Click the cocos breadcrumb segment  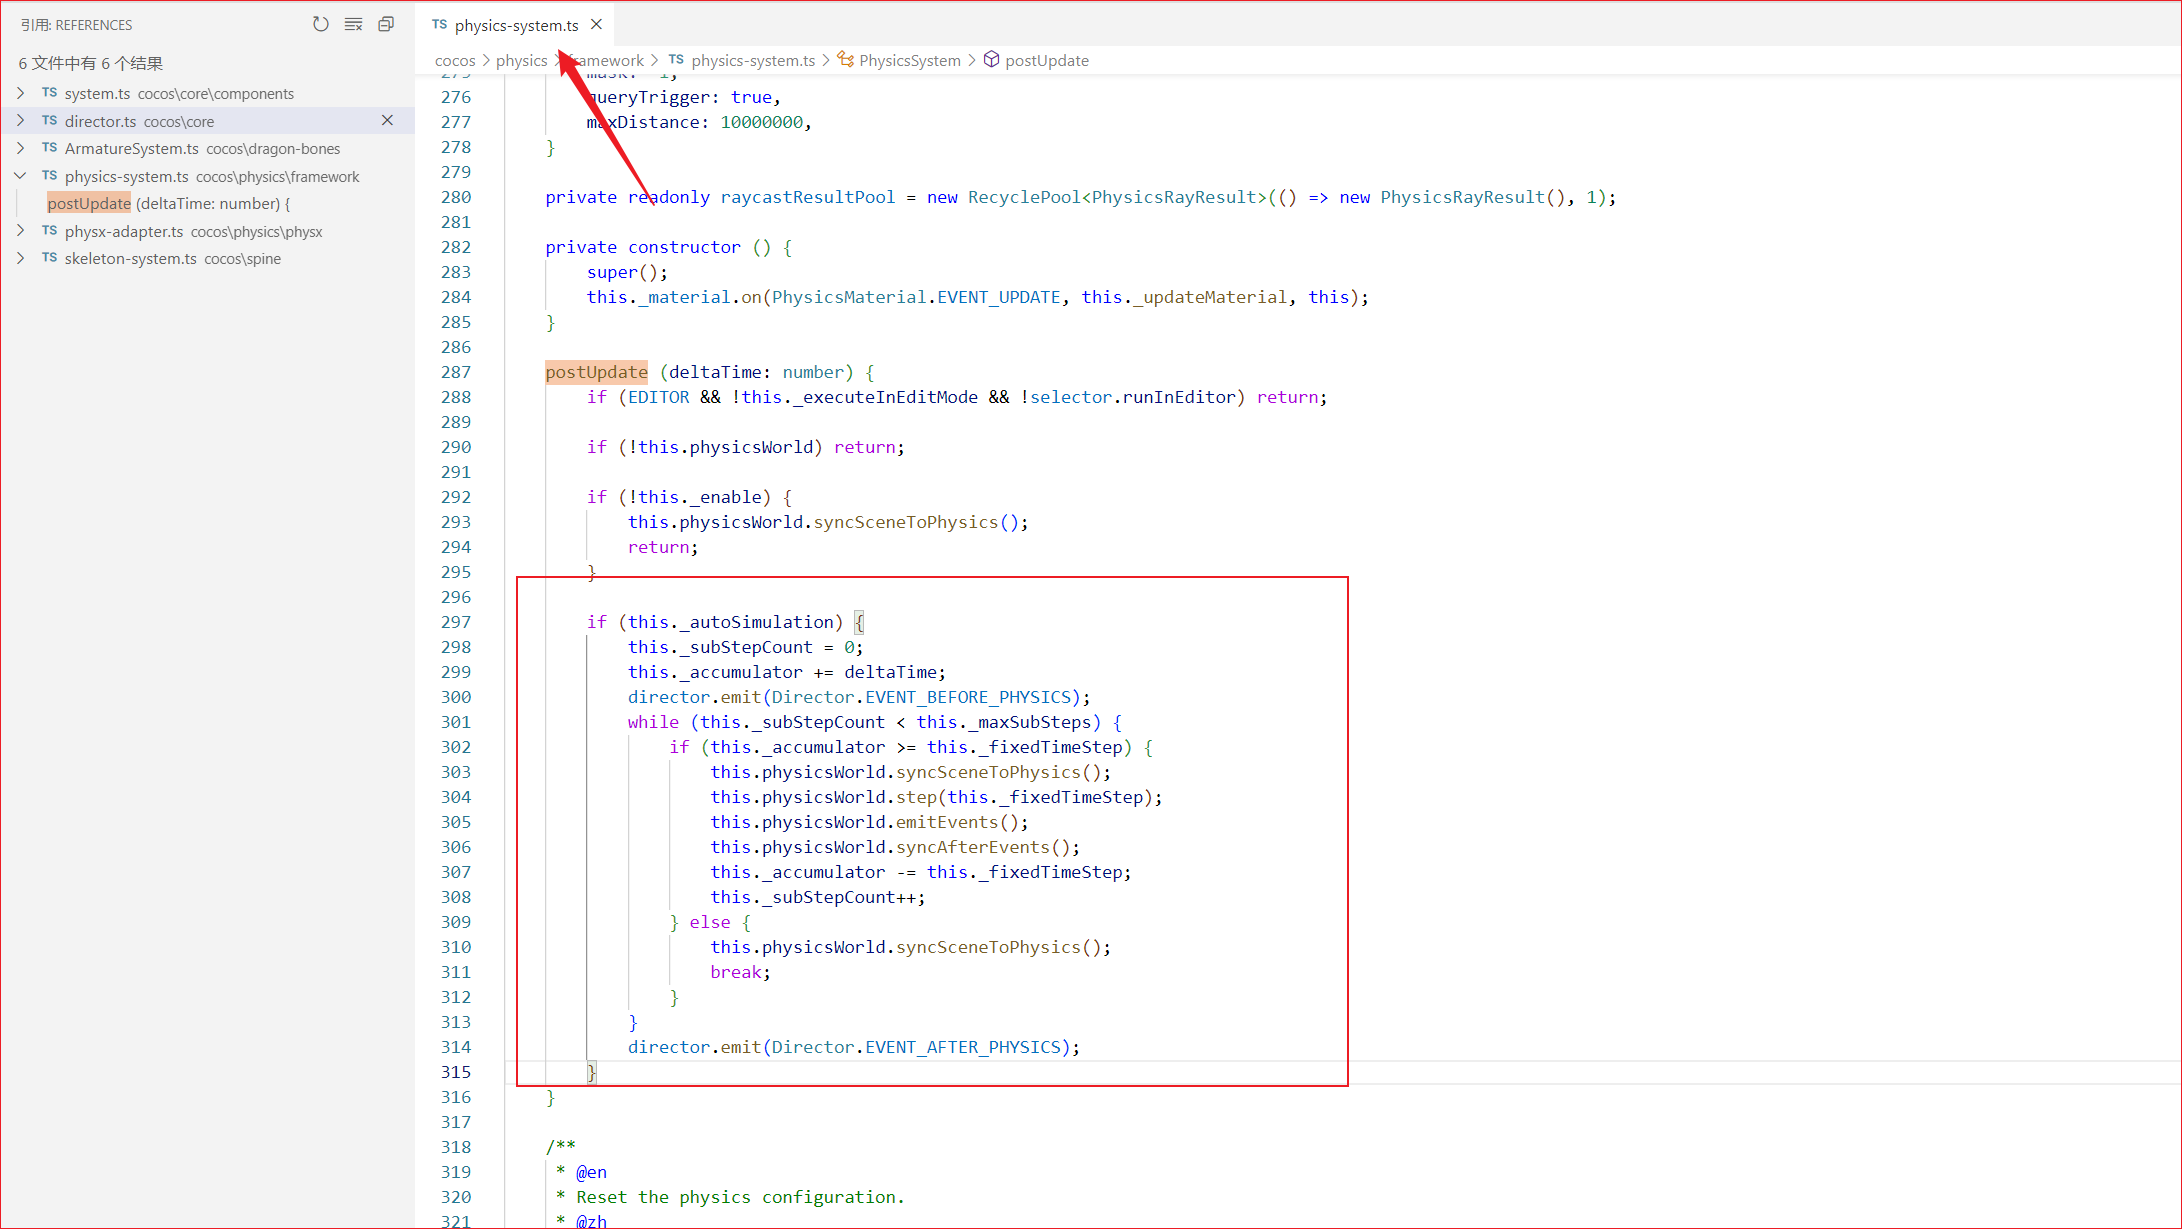coord(455,60)
